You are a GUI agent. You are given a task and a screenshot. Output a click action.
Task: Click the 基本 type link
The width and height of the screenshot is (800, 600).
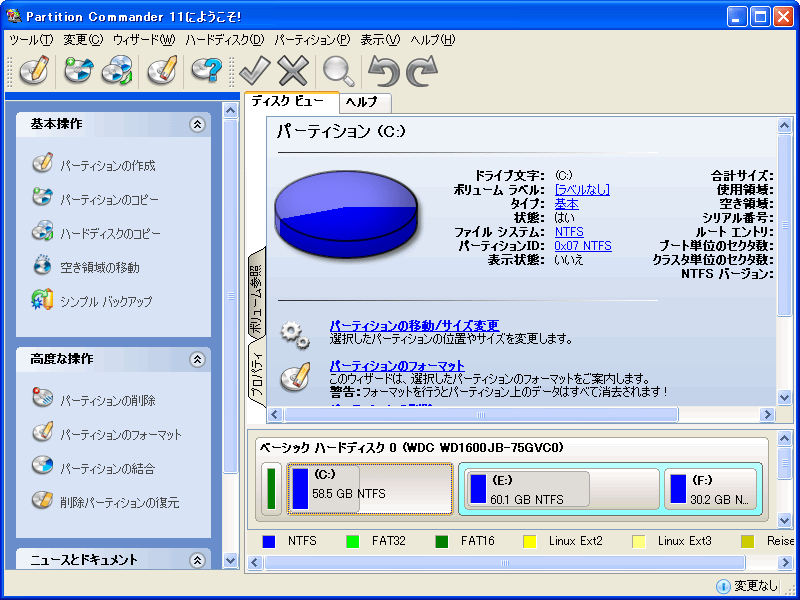click(566, 204)
